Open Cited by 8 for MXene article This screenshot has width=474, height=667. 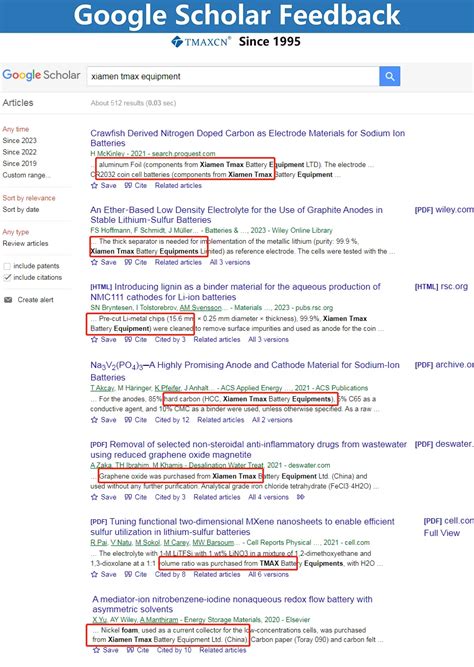tap(170, 574)
